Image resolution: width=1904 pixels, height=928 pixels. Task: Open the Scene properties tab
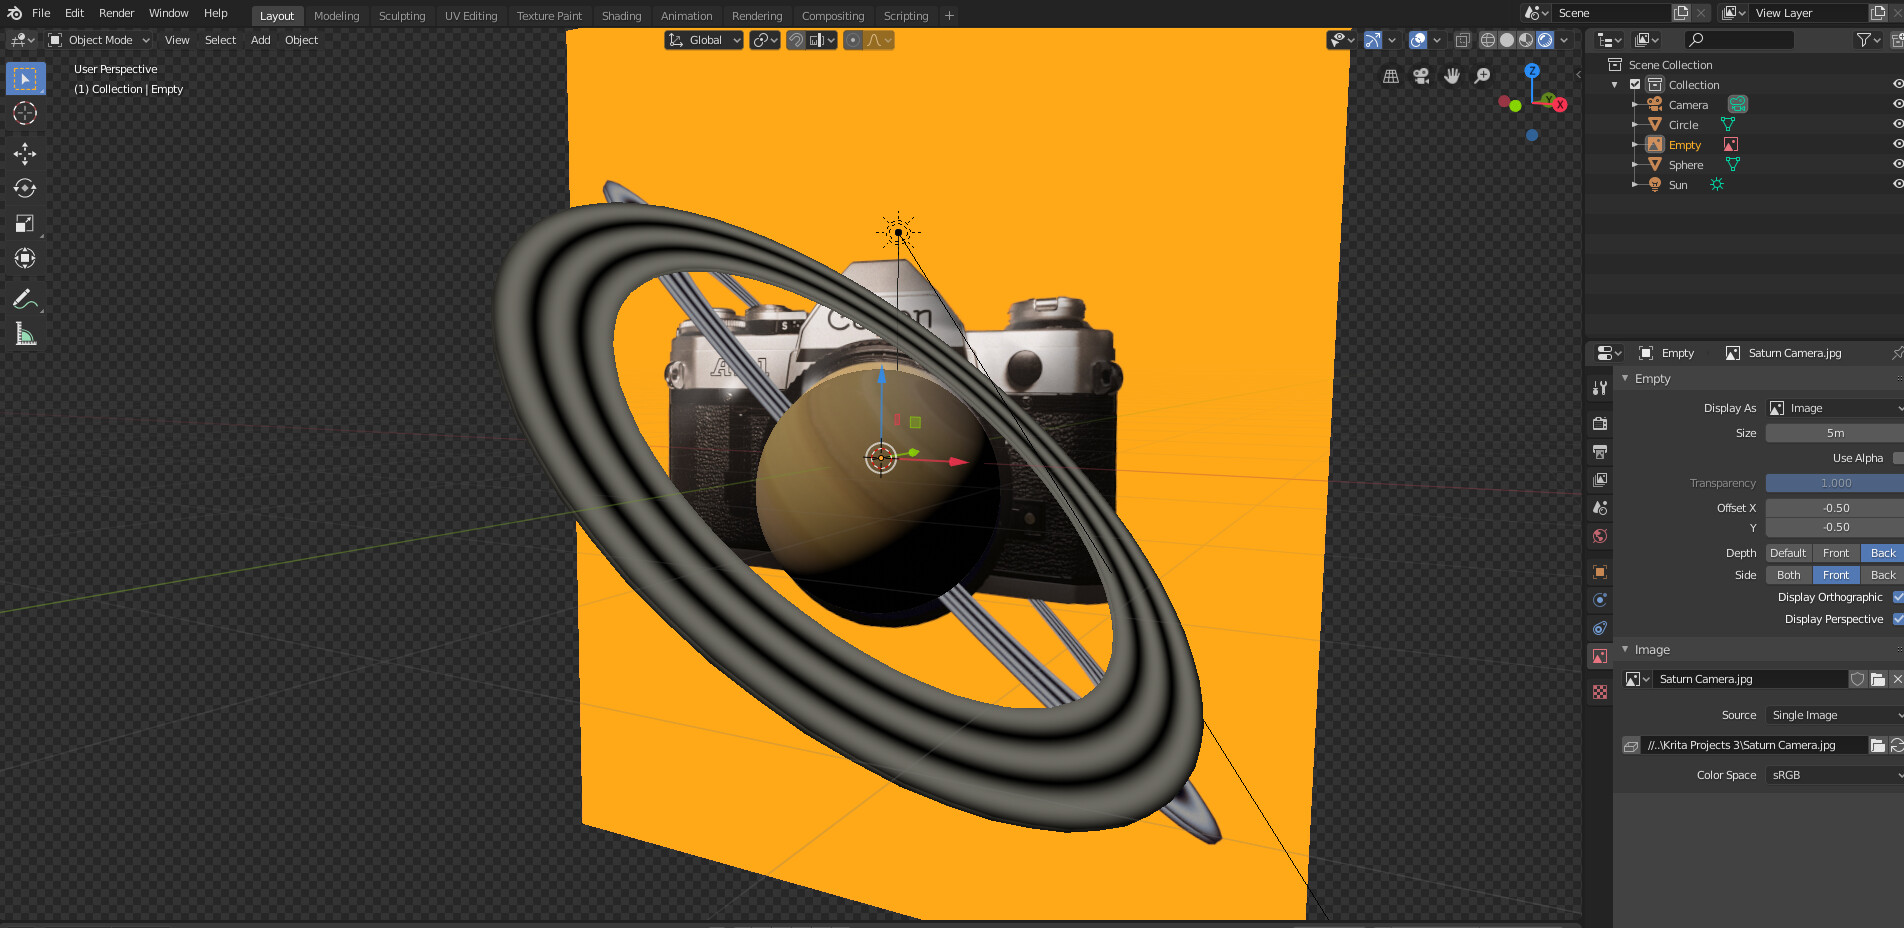click(x=1600, y=508)
